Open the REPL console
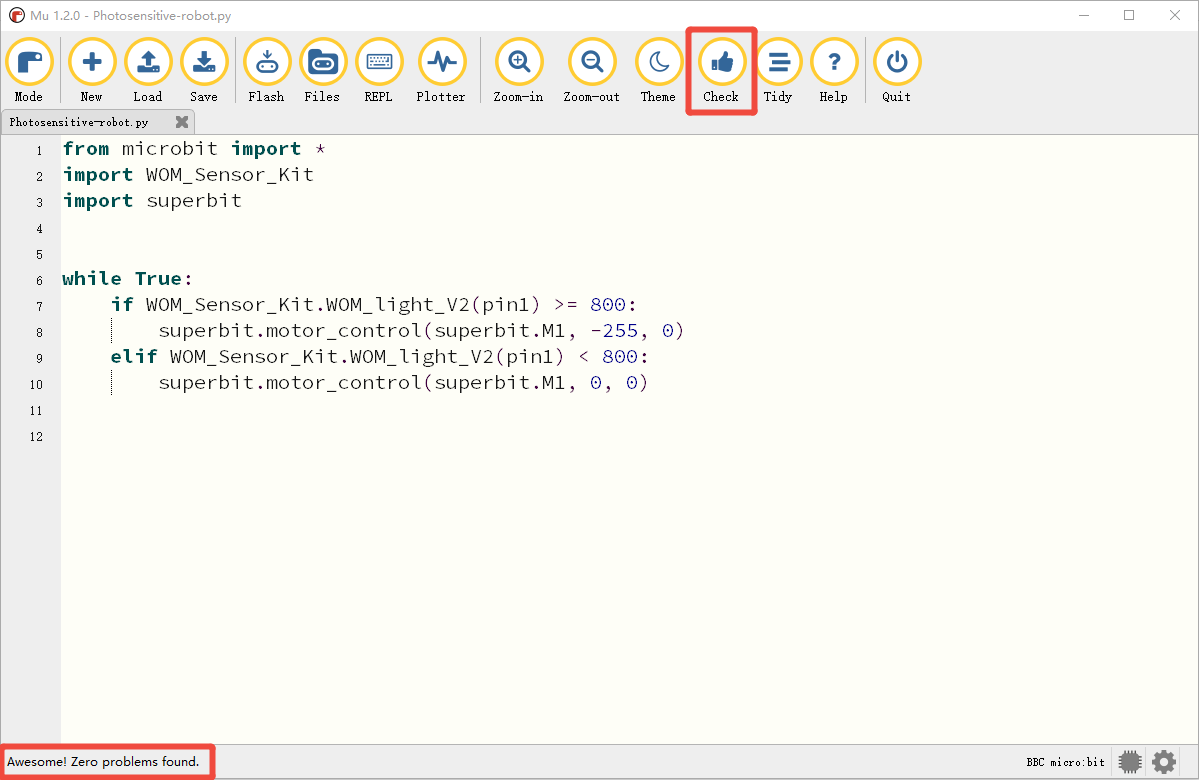Image resolution: width=1199 pixels, height=780 pixels. pos(379,70)
